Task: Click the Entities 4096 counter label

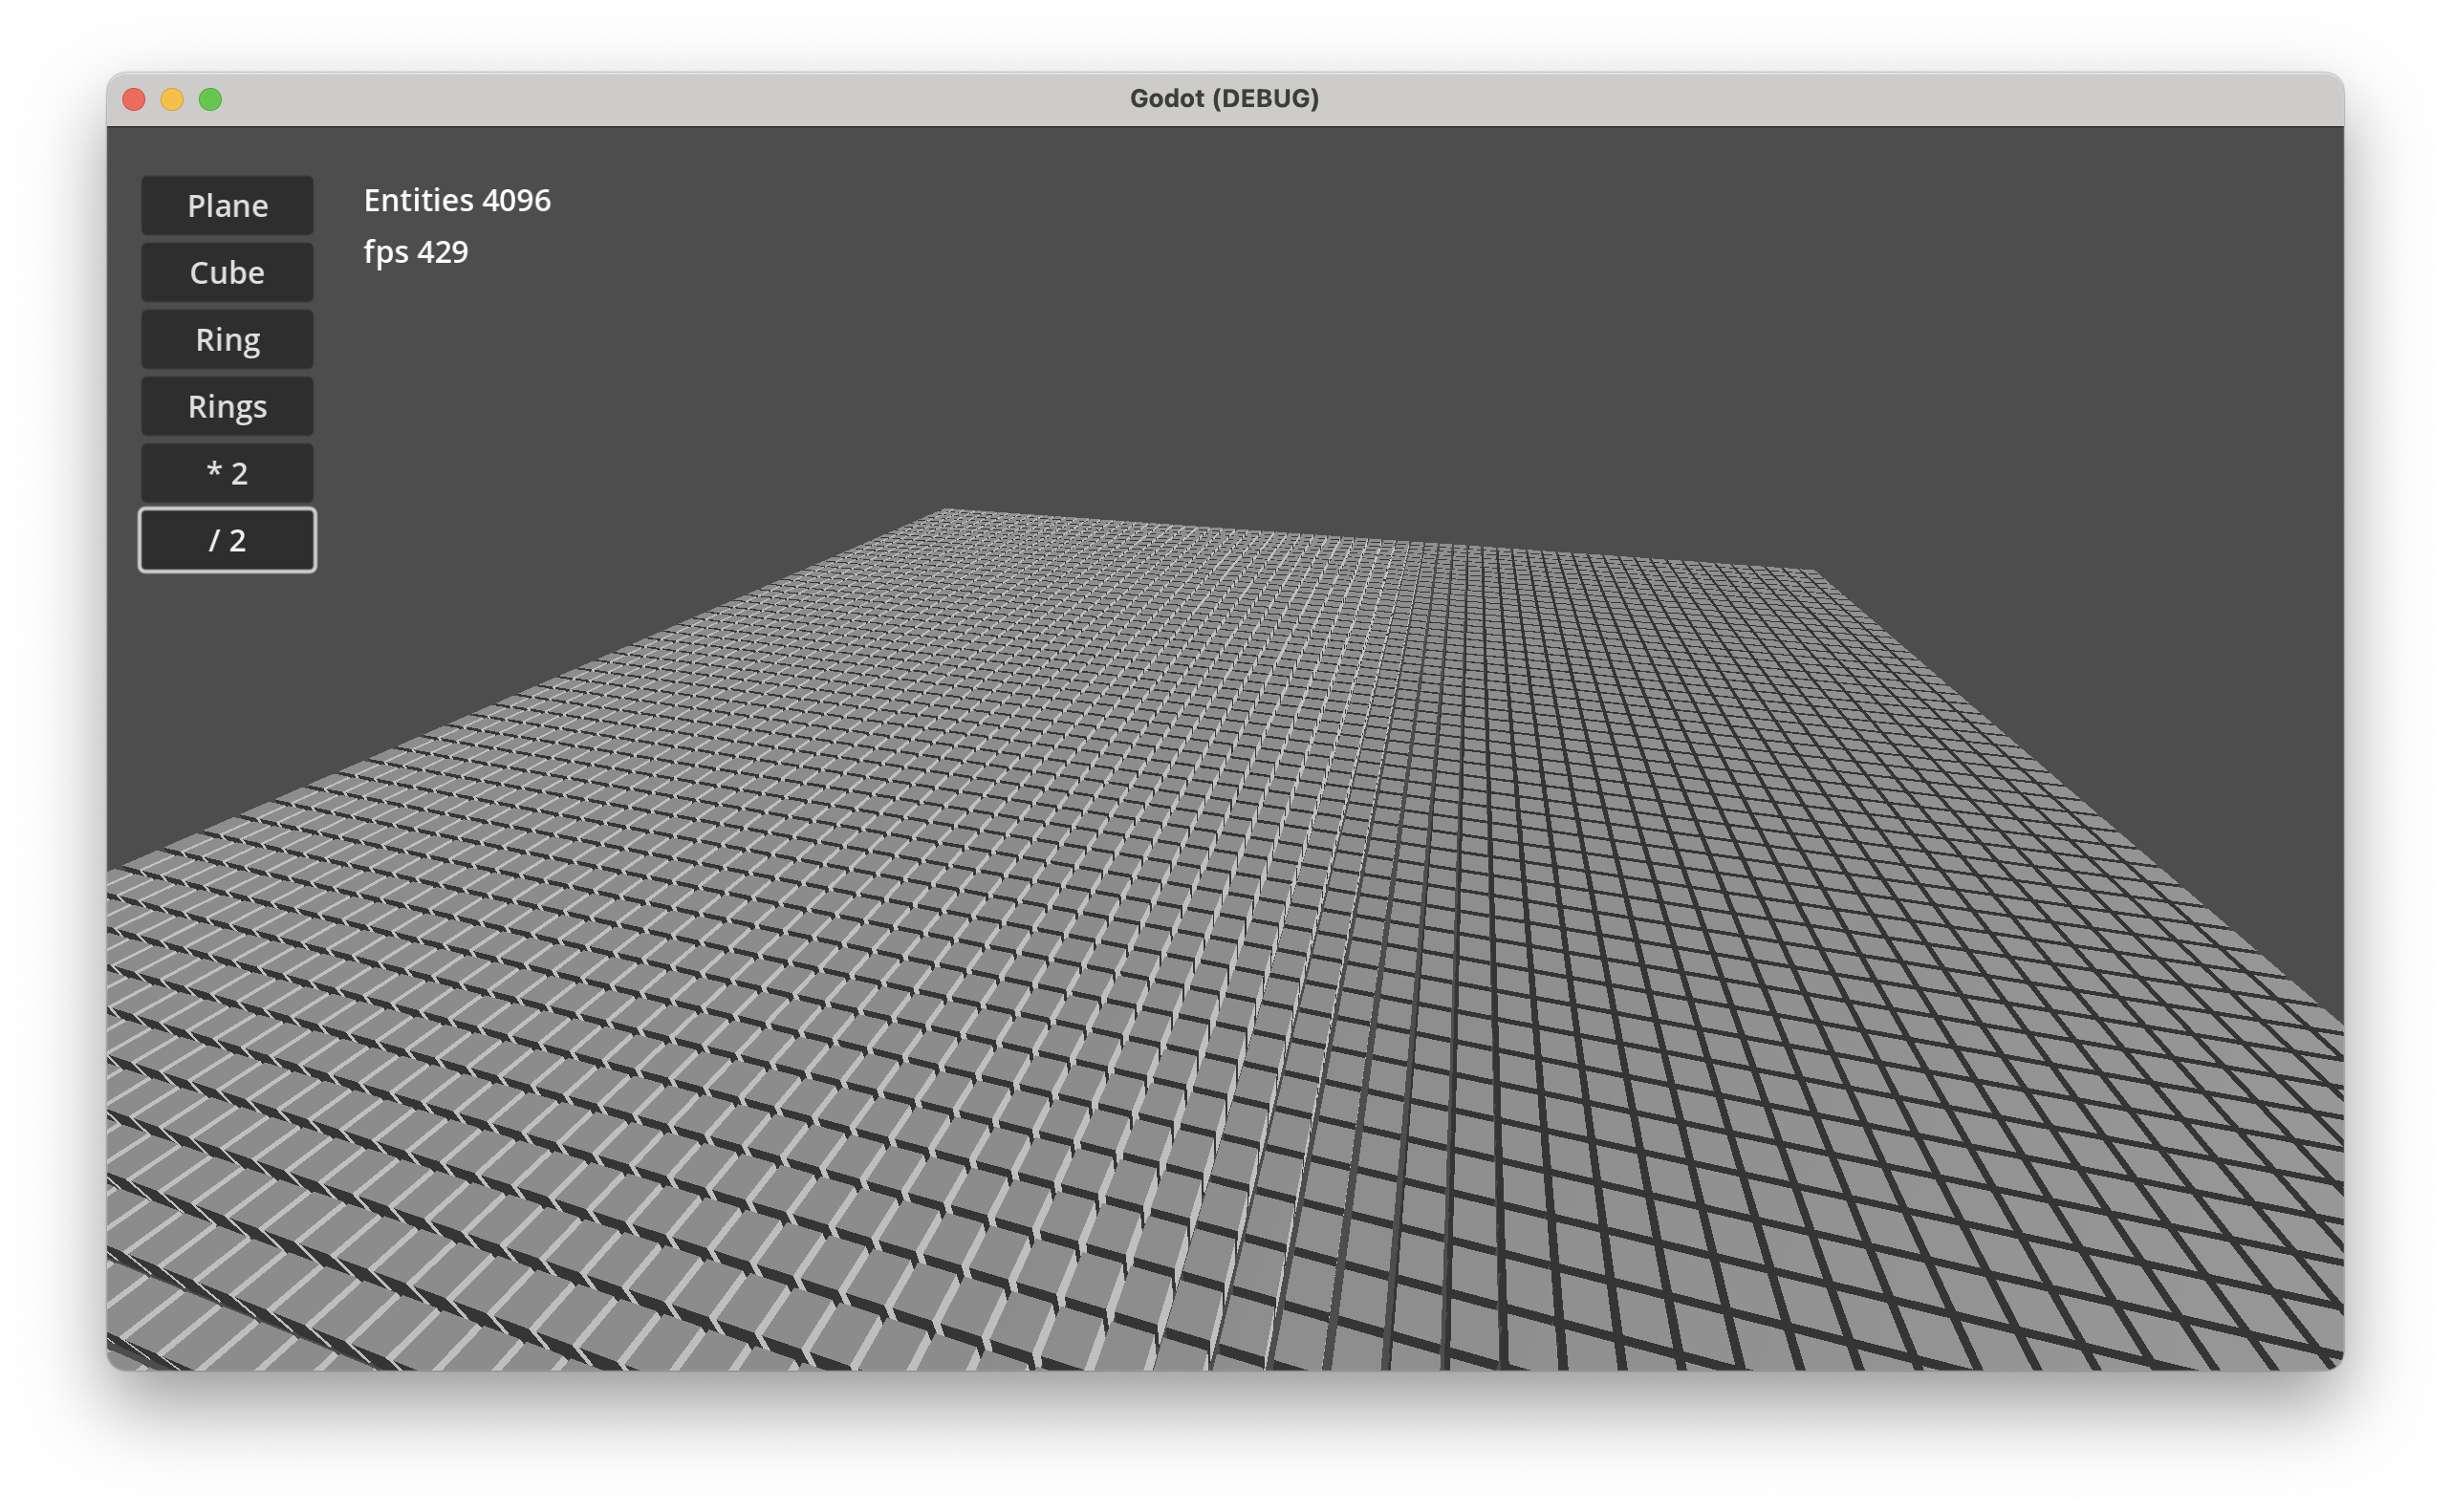Action: tap(457, 200)
